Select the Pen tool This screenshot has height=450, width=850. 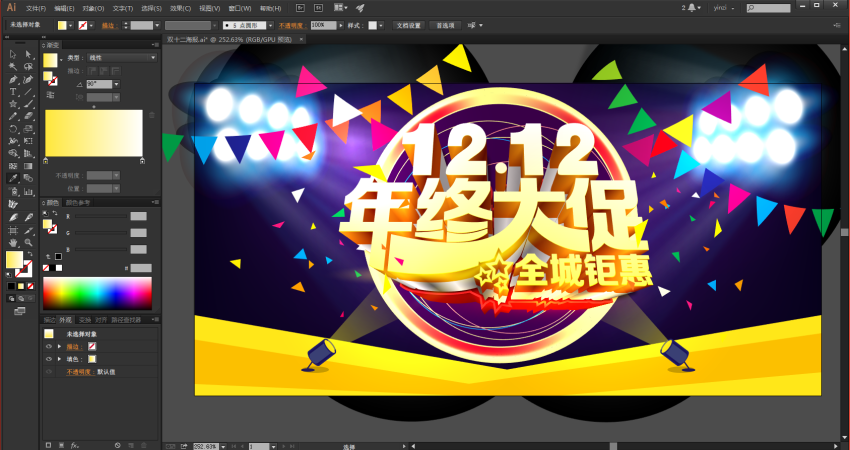coord(13,80)
